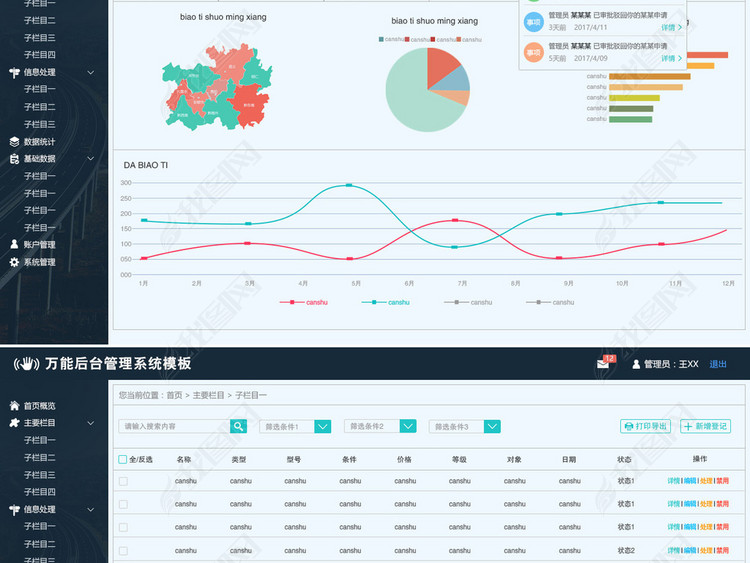Select 子栏目四 in the table page sidebar

40,492
